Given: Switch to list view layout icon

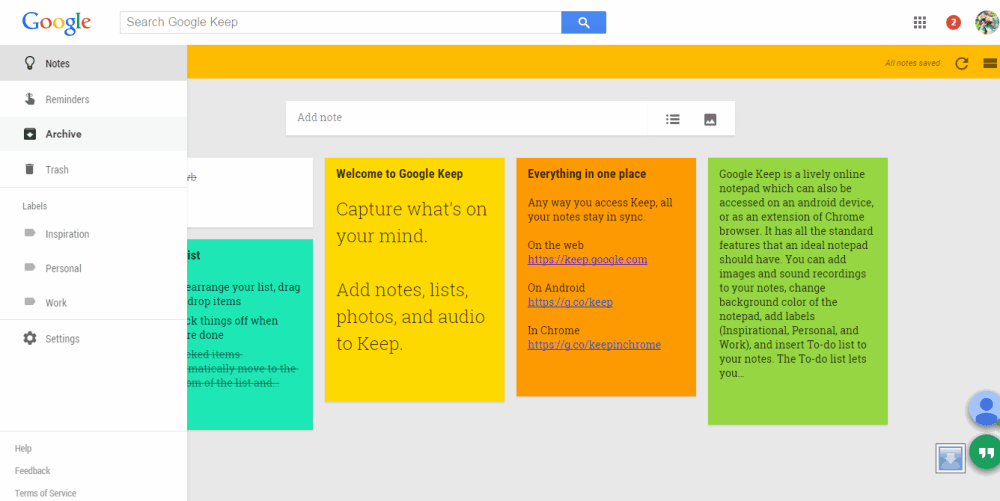Looking at the screenshot, I should pos(990,63).
